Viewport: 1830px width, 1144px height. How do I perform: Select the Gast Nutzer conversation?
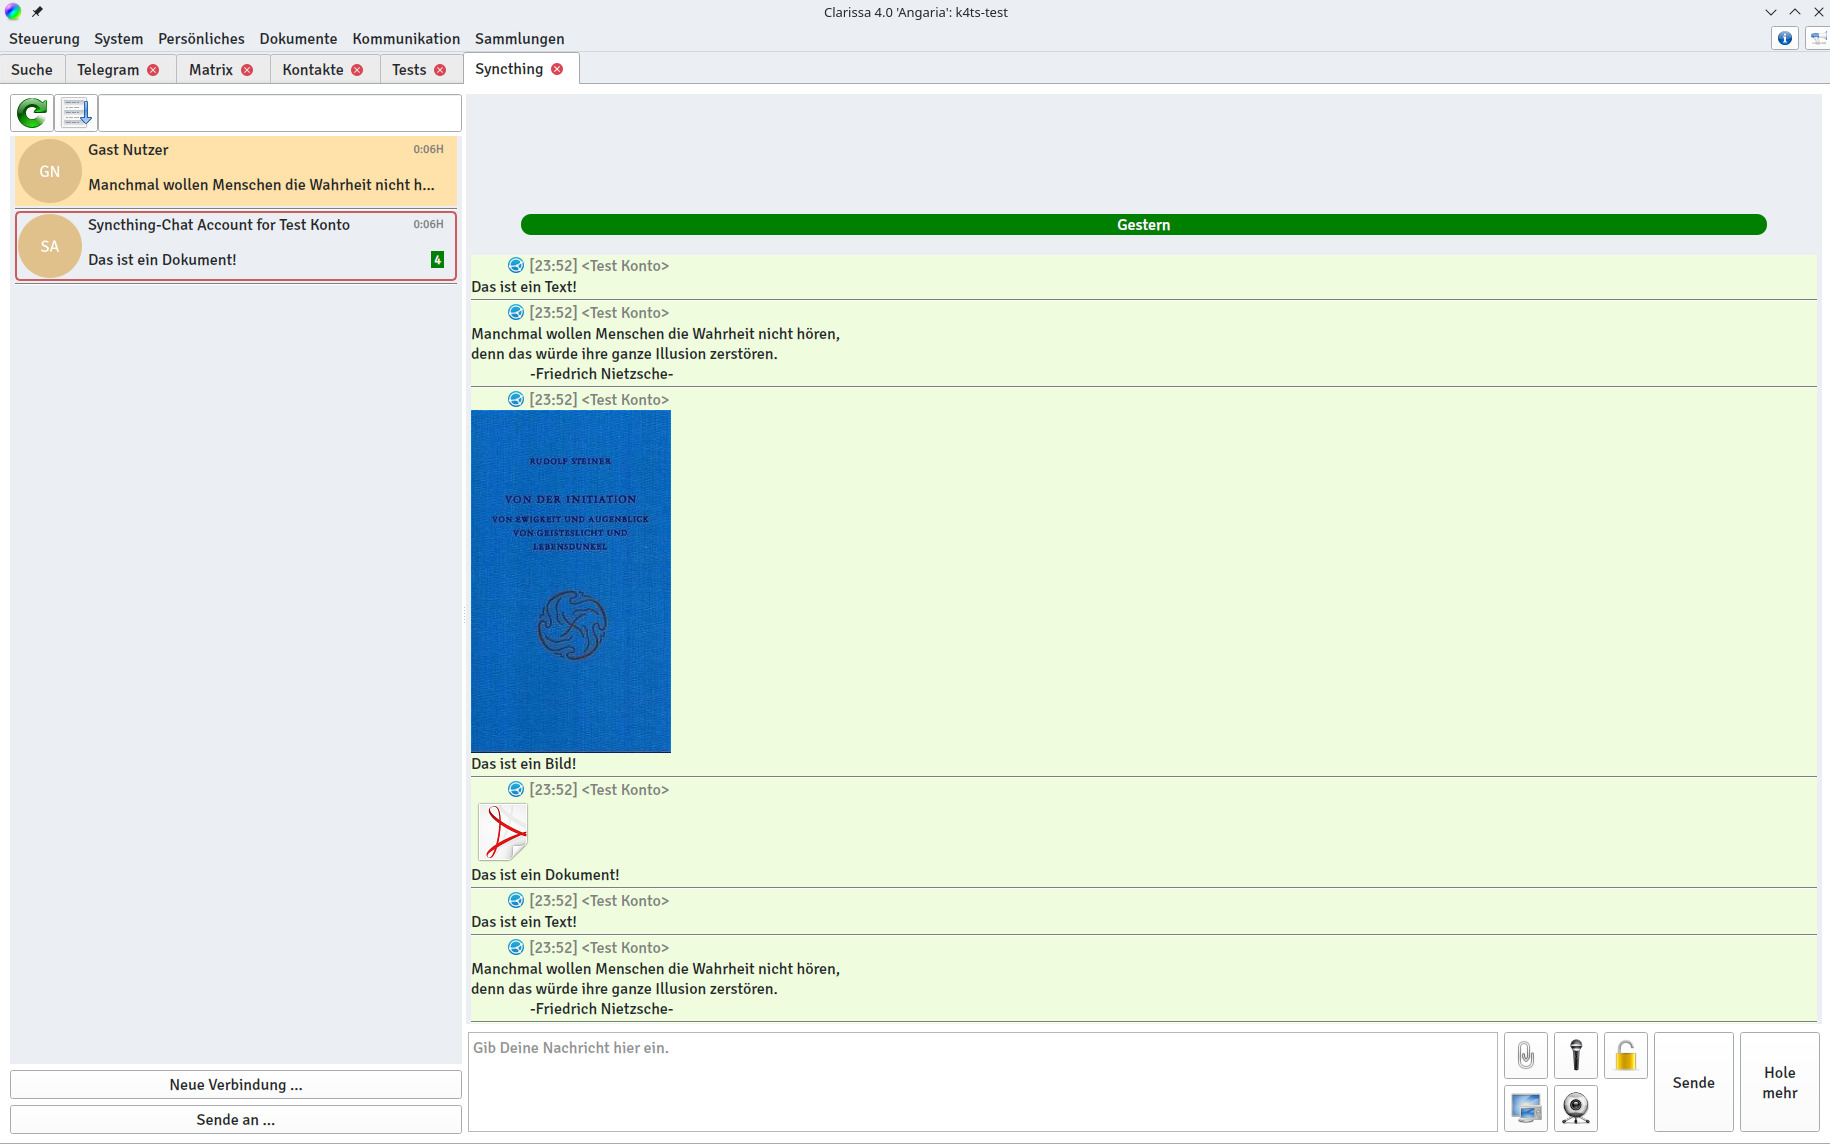coord(236,171)
